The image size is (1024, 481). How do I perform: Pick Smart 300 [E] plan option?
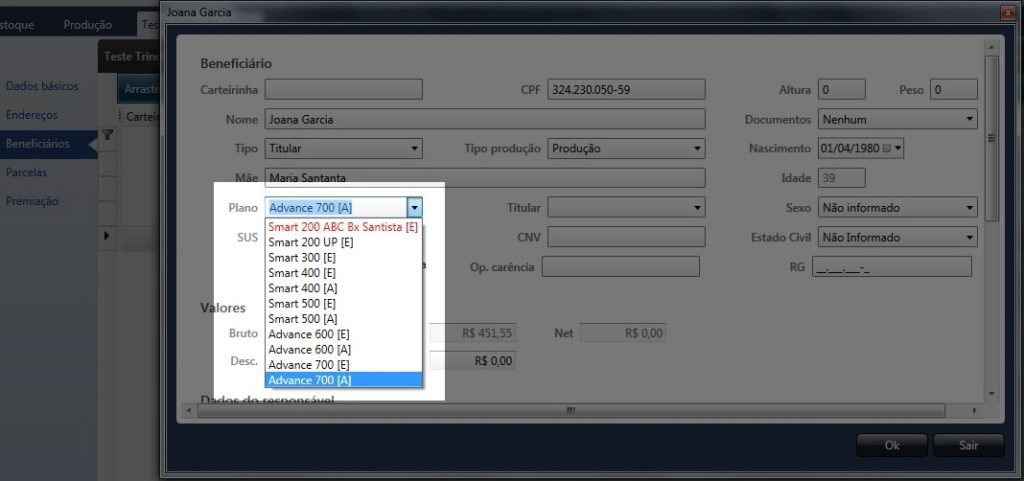tap(344, 258)
